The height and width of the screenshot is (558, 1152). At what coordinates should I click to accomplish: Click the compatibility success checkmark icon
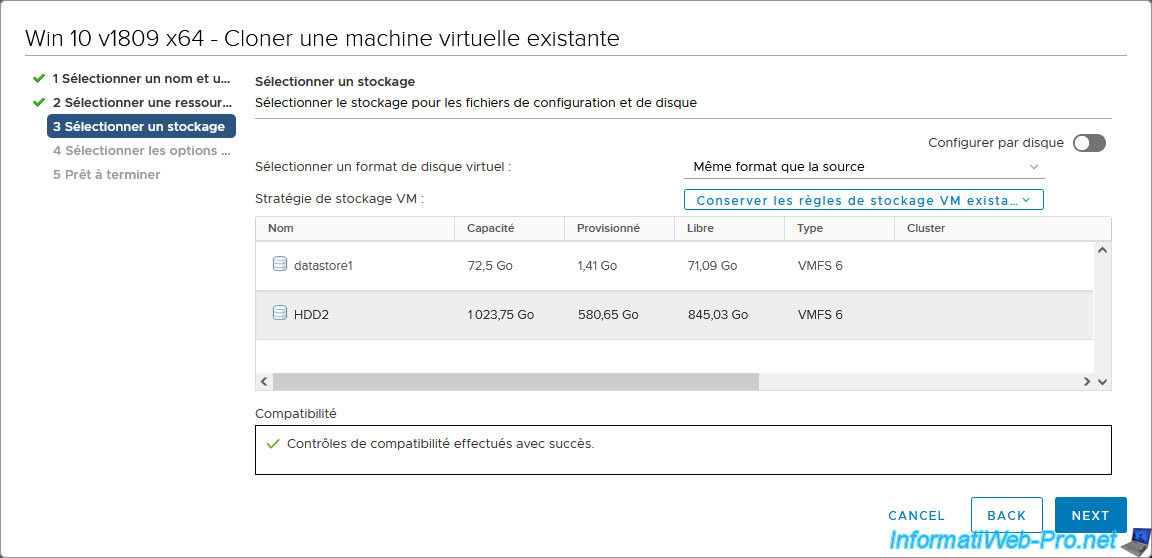273,443
